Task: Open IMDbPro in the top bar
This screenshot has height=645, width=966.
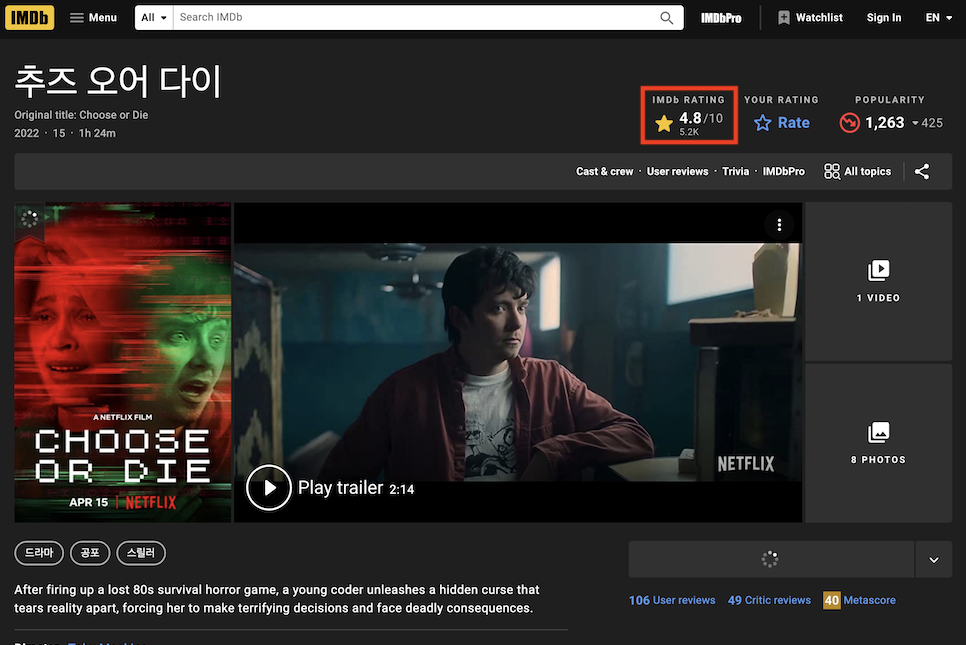Action: pyautogui.click(x=721, y=18)
